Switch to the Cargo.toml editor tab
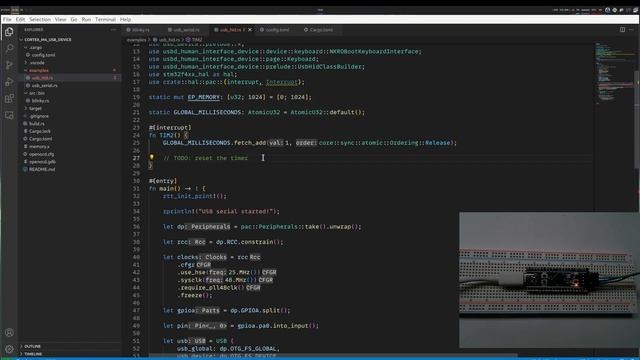This screenshot has height=360, width=640. pos(321,30)
